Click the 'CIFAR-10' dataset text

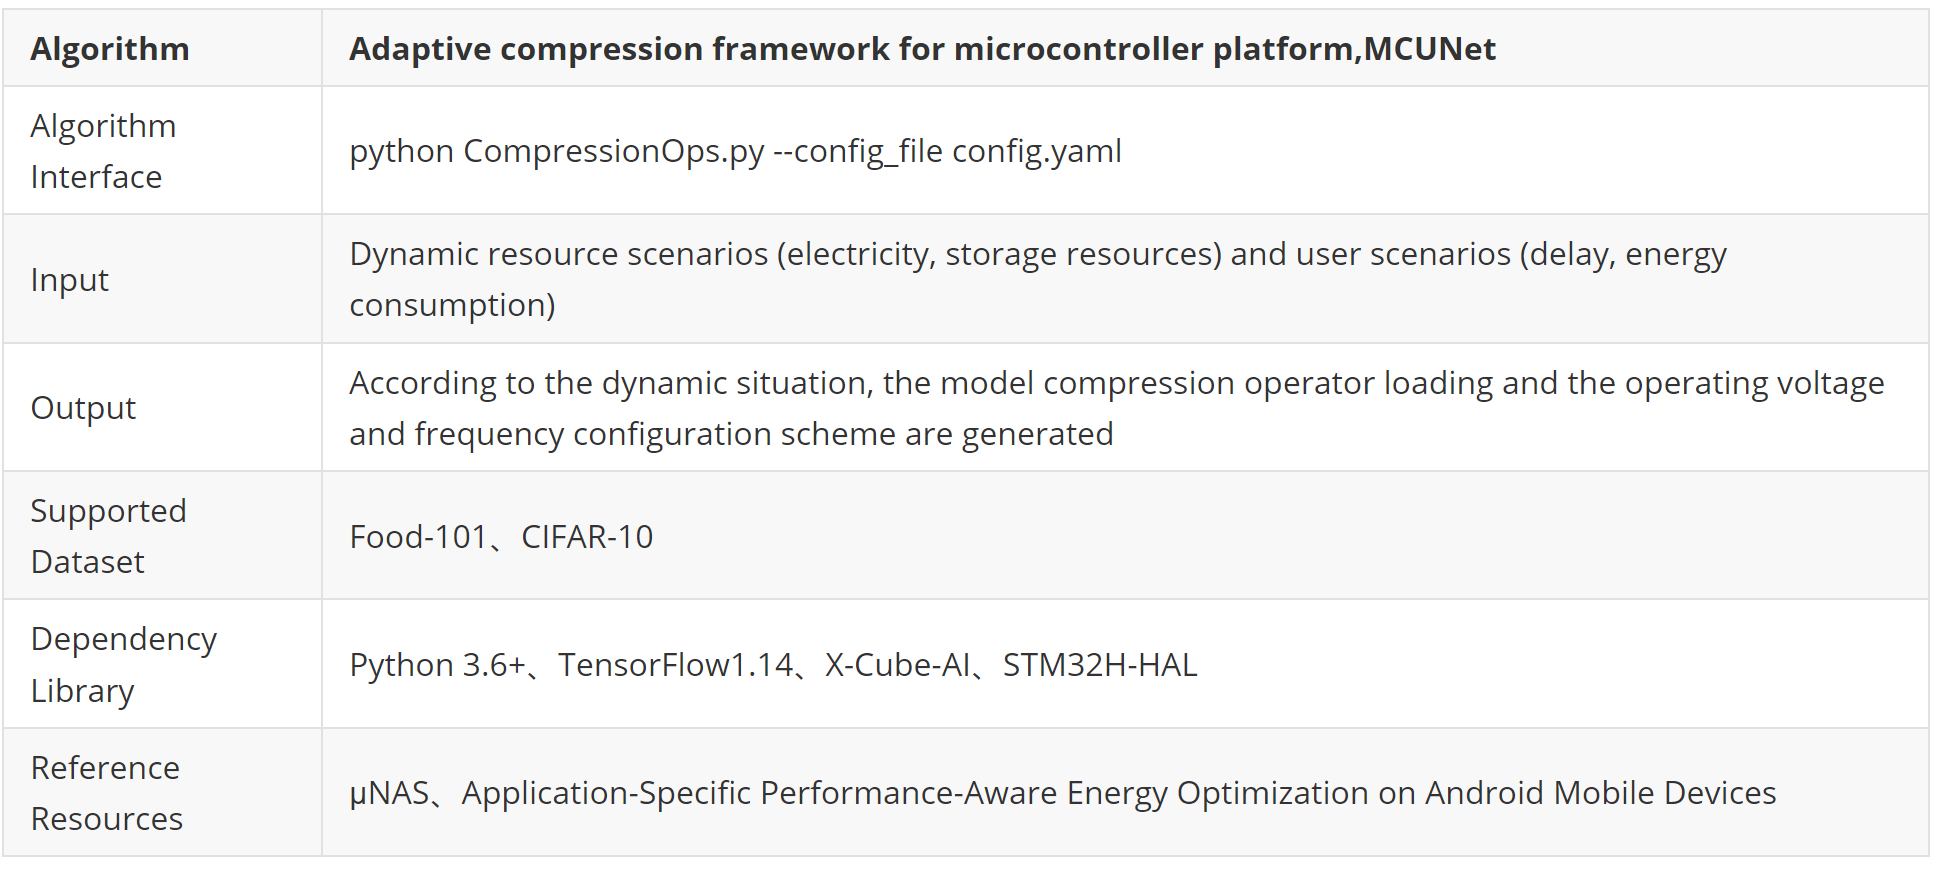point(587,537)
